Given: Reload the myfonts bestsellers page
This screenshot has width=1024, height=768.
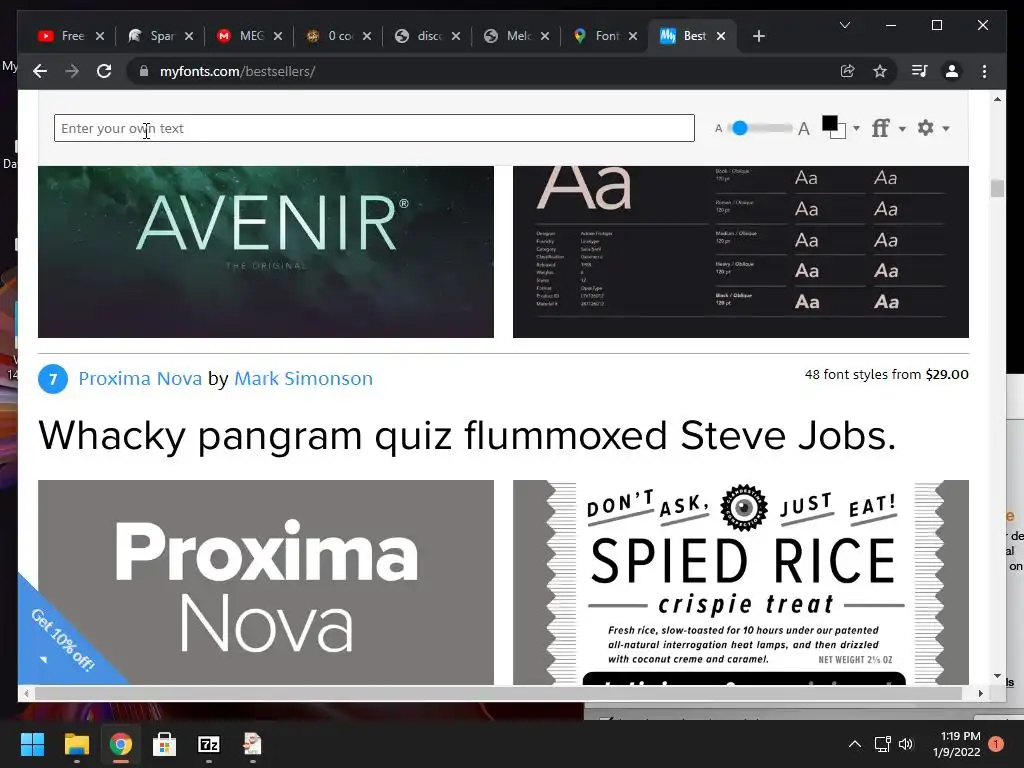Looking at the screenshot, I should [104, 71].
